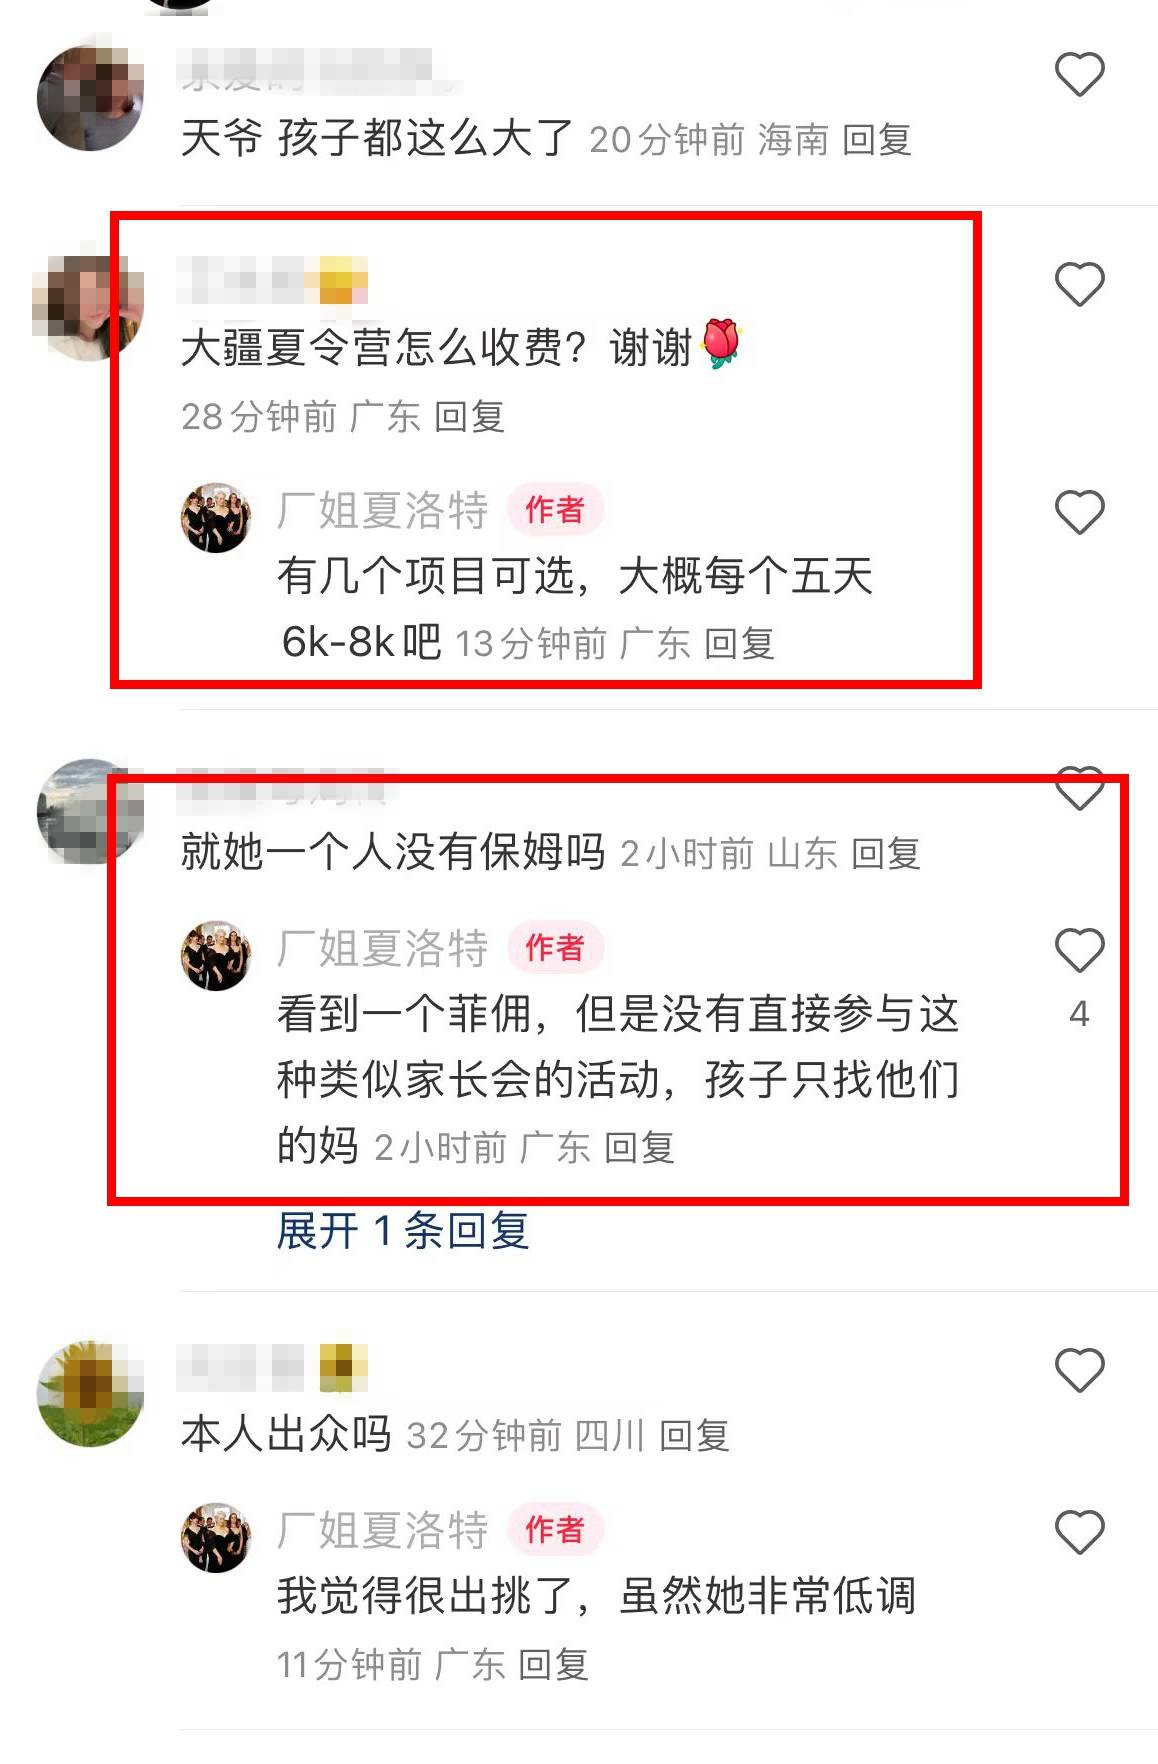Tap the 作者 badge in the last reply
The image size is (1158, 1764).
554,1530
